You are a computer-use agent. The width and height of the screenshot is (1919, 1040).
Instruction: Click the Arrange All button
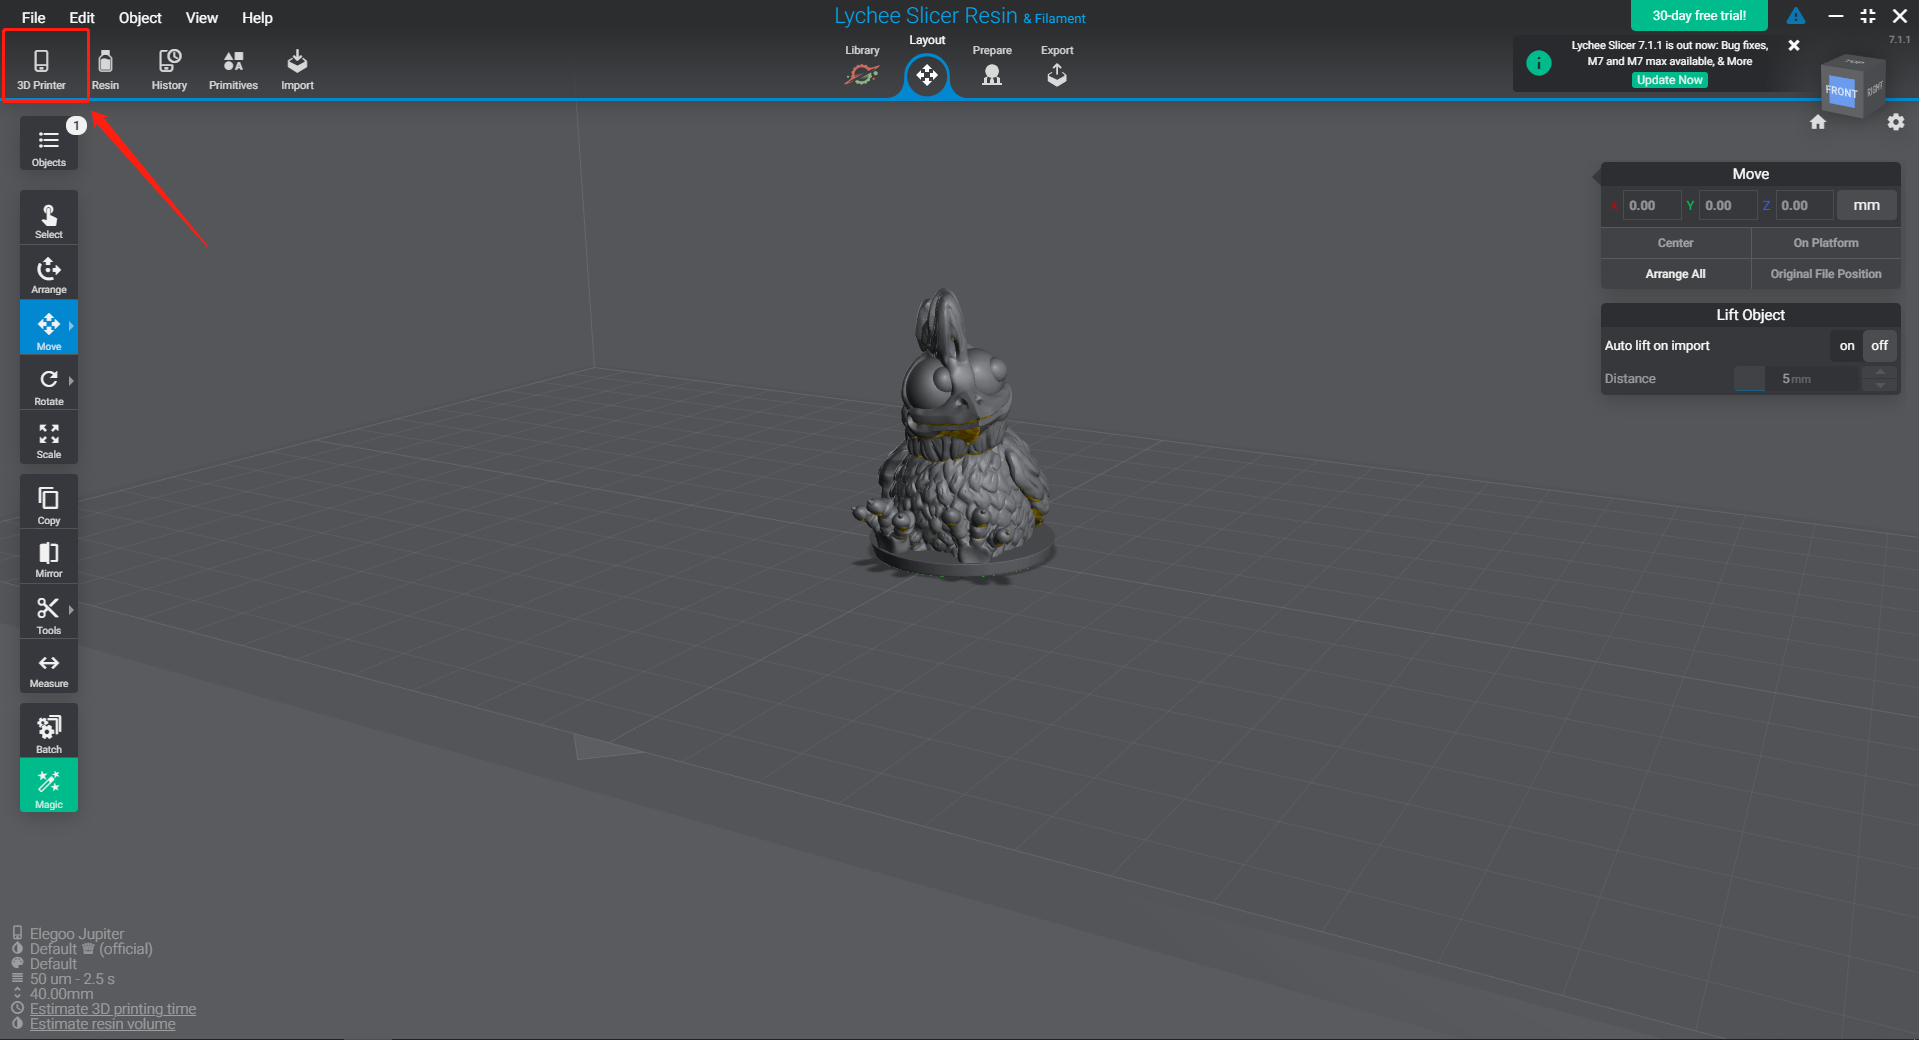click(1675, 274)
